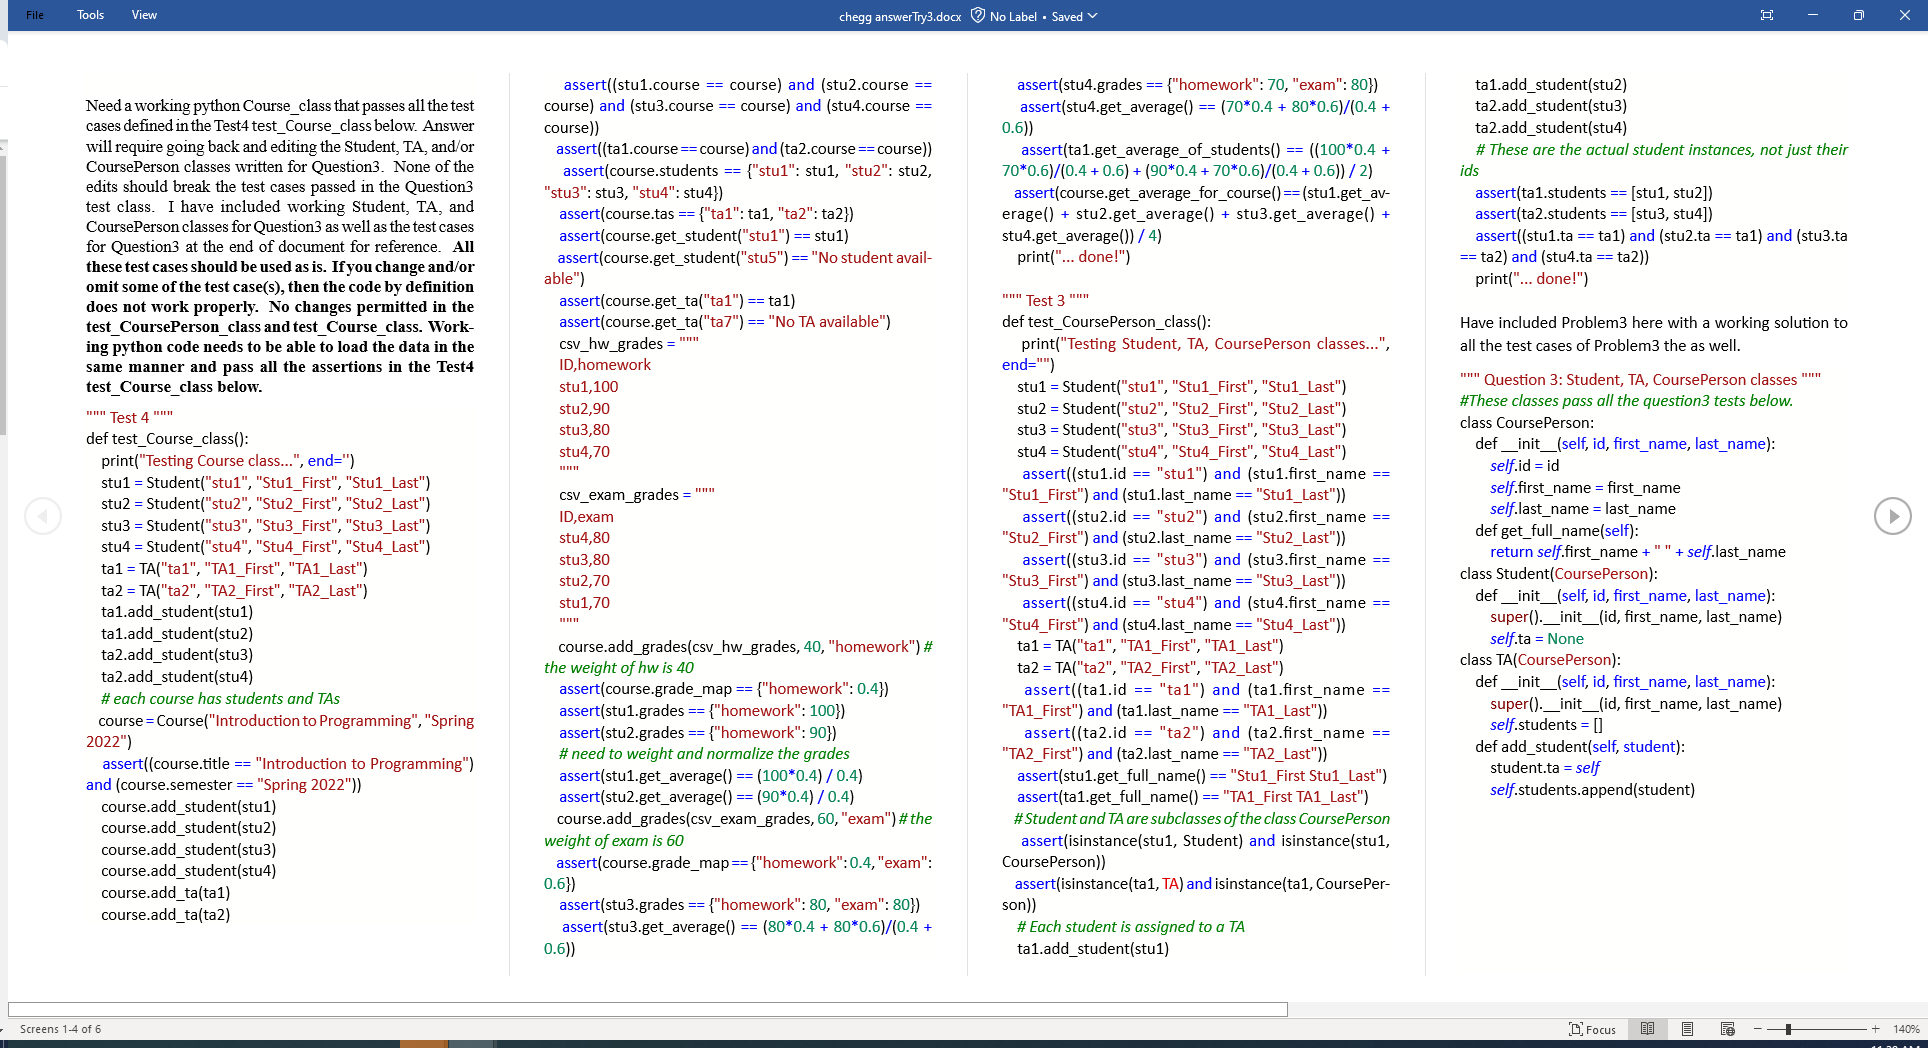Go back a screen with left arrow

point(42,516)
